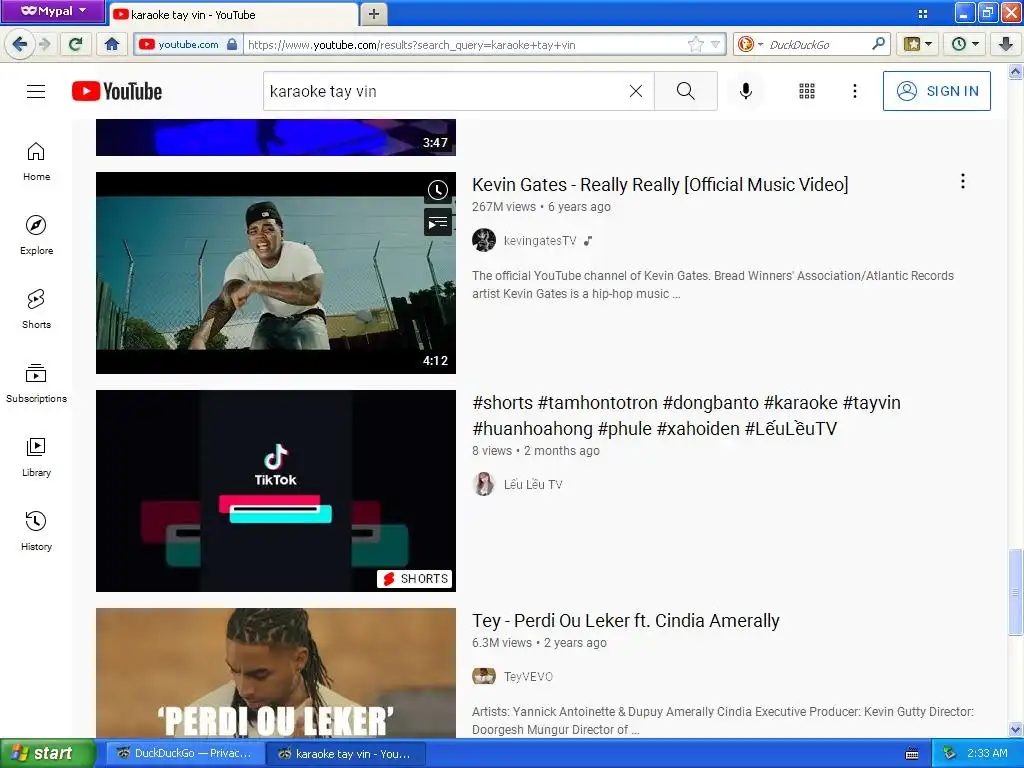Open the tab groups grid icon
Viewport: 1024px width, 768px height.
pos(923,14)
